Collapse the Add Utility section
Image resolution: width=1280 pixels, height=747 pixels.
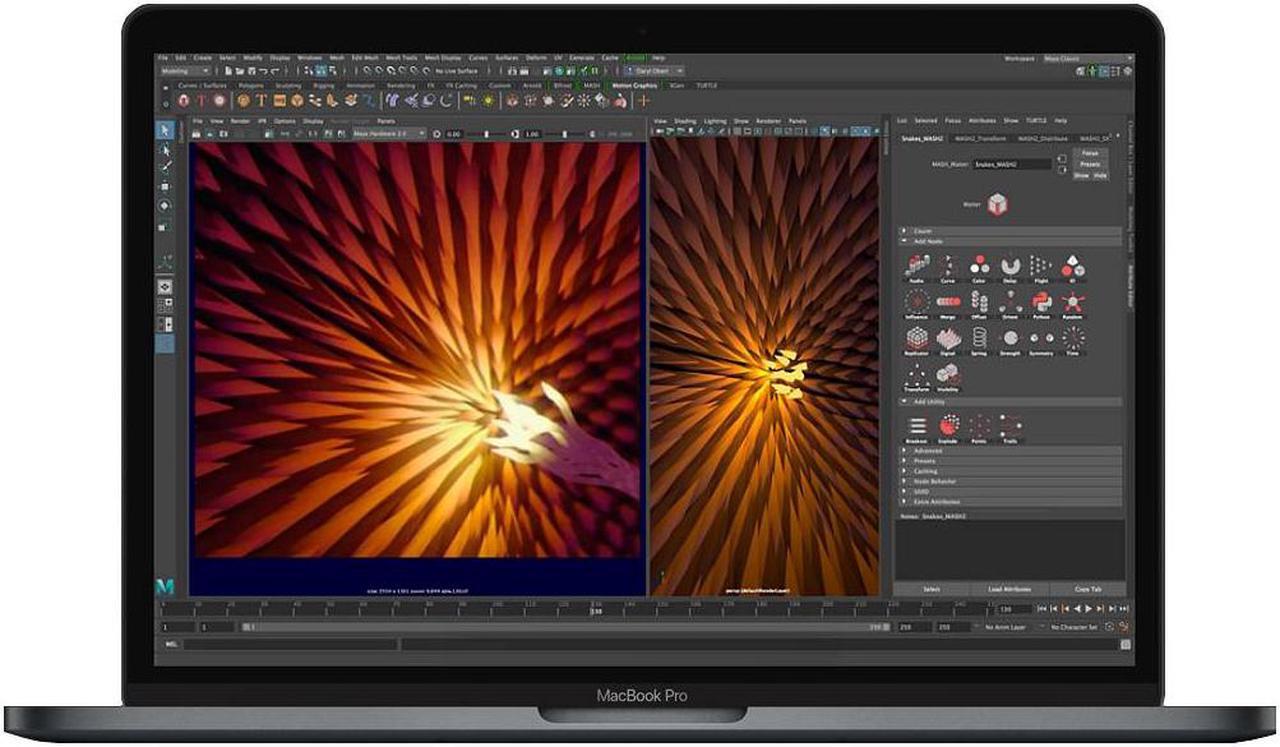1010,401
